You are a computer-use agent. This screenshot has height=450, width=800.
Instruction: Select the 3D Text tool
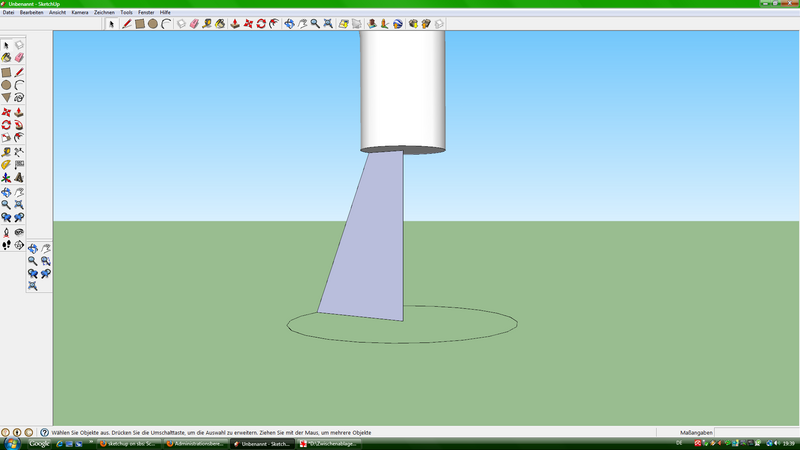[x=19, y=177]
